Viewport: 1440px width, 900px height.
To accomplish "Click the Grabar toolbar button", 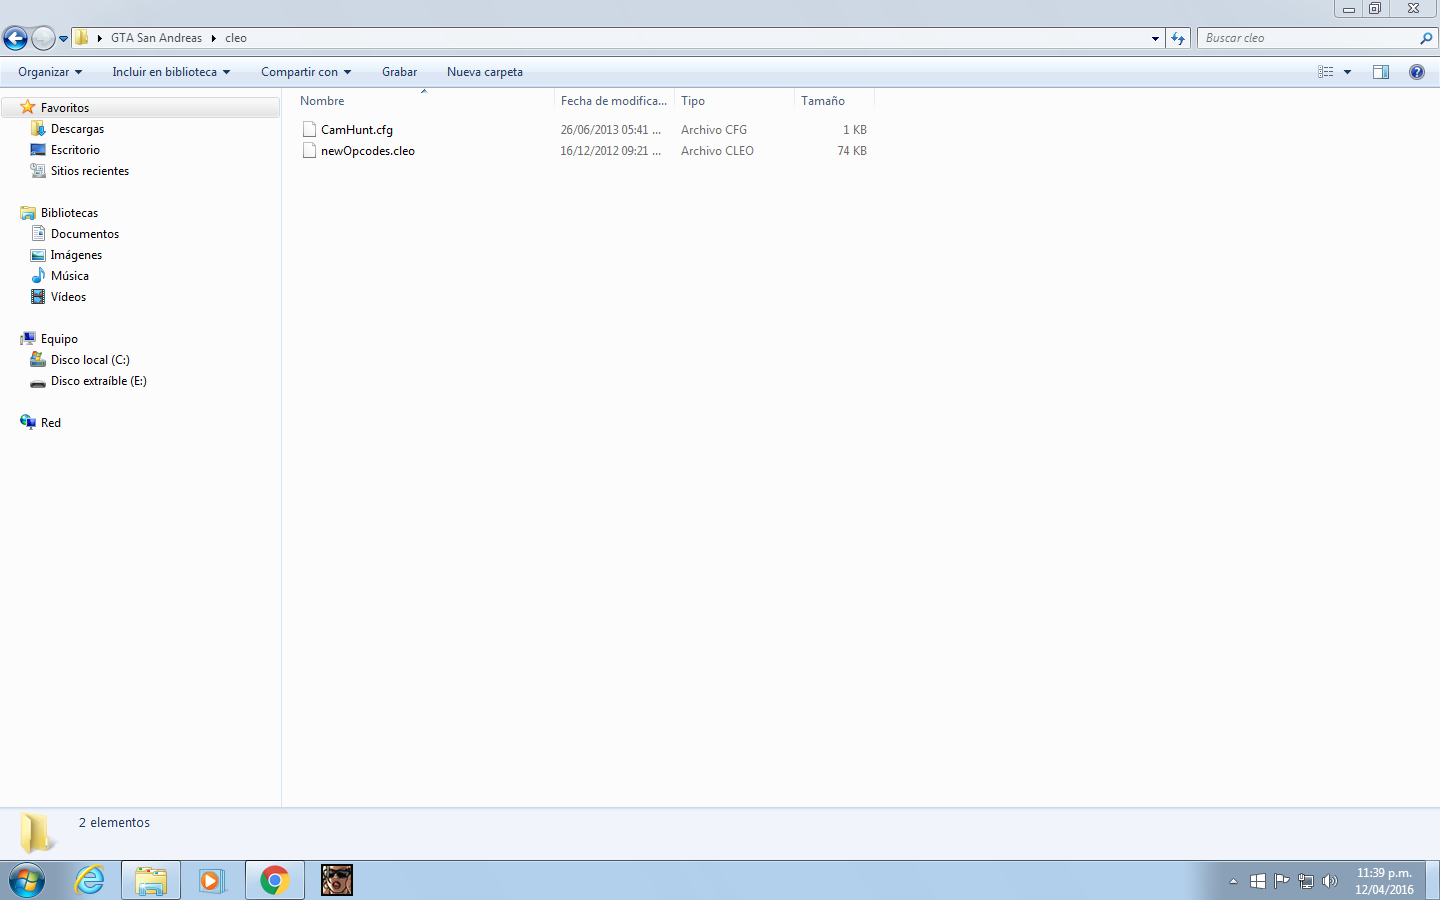I will click(x=399, y=72).
